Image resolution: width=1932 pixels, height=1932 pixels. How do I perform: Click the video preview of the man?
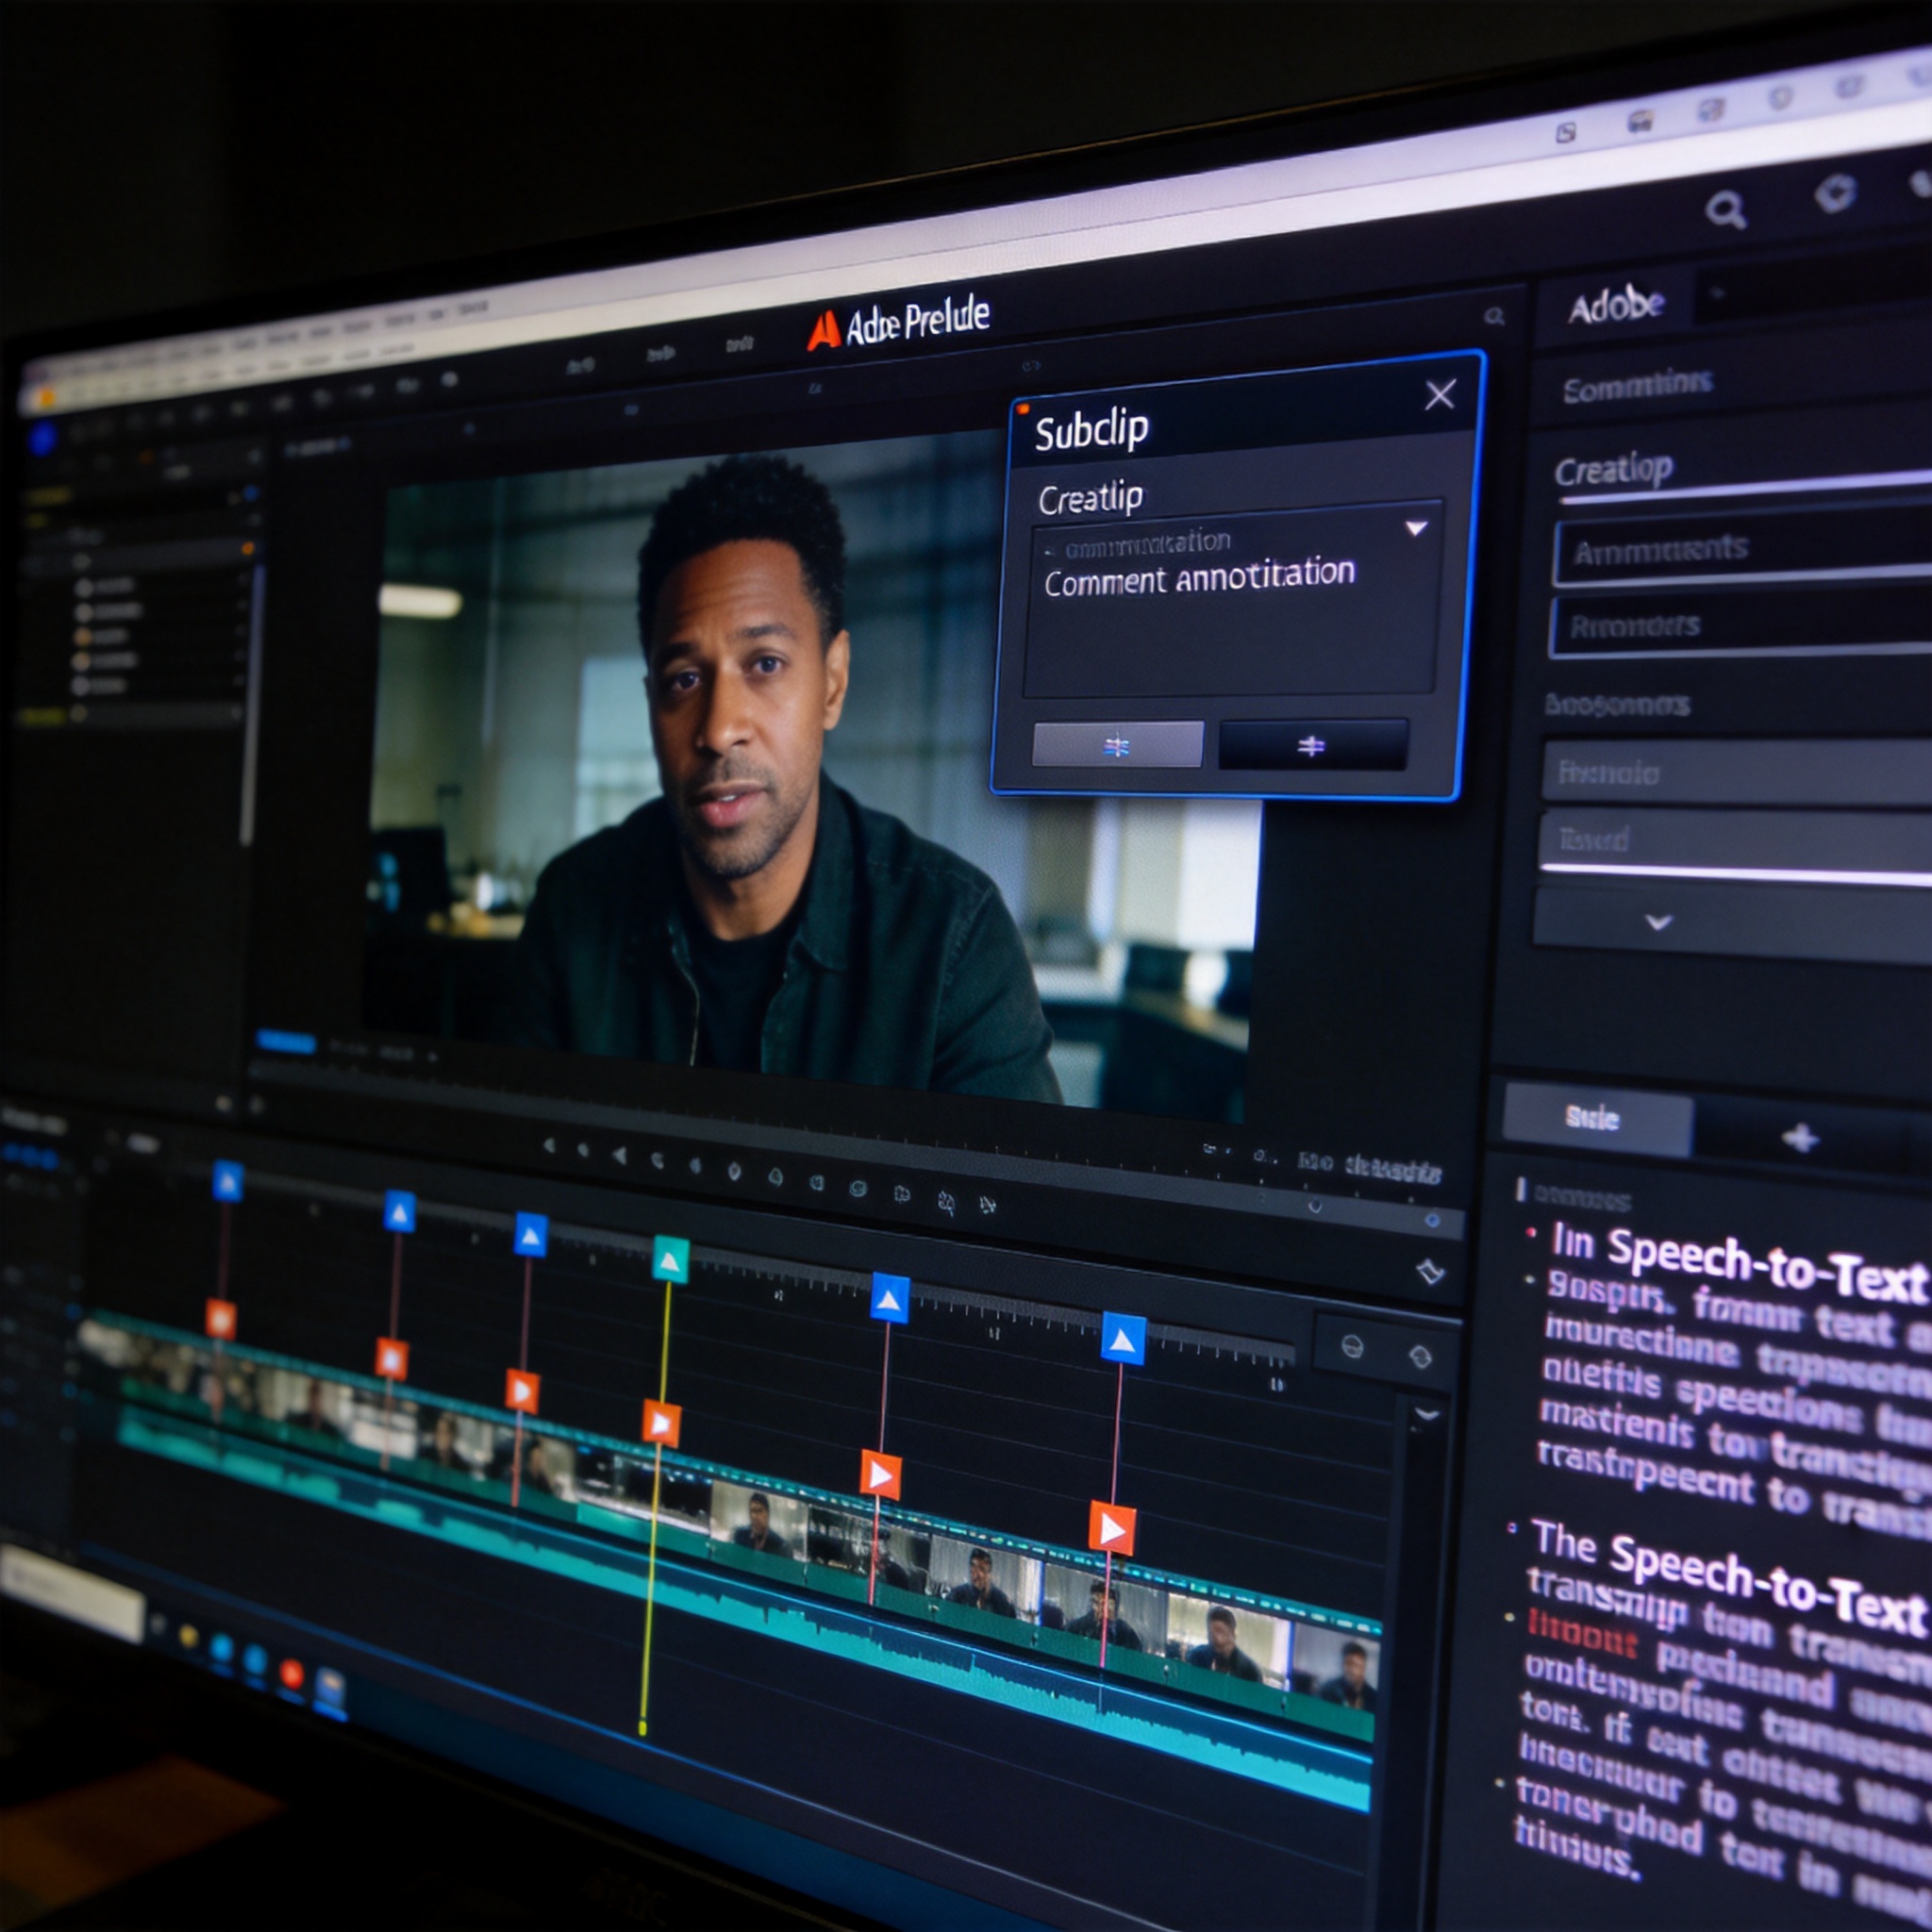point(814,779)
